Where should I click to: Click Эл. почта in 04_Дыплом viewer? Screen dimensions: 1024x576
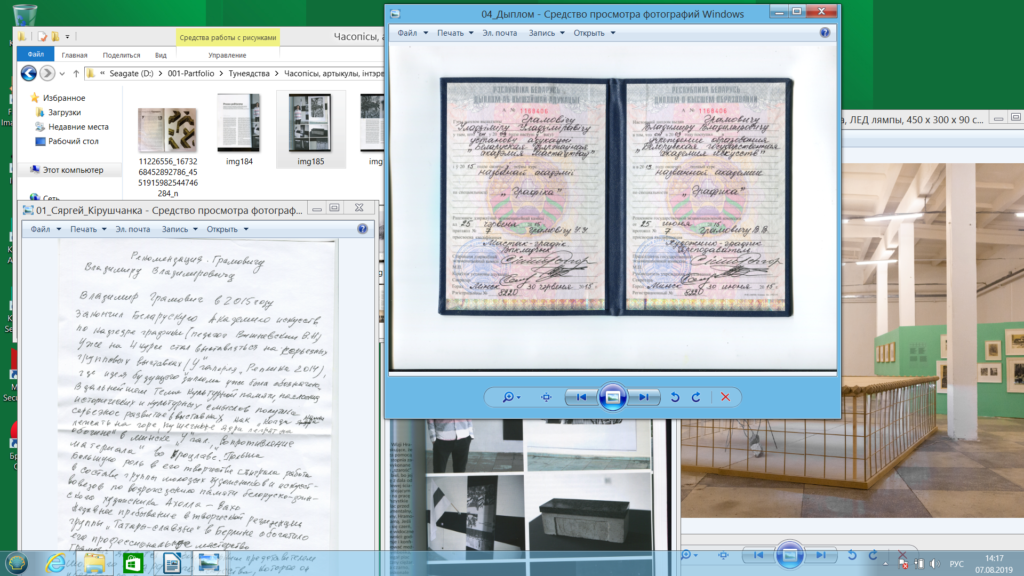[x=500, y=33]
